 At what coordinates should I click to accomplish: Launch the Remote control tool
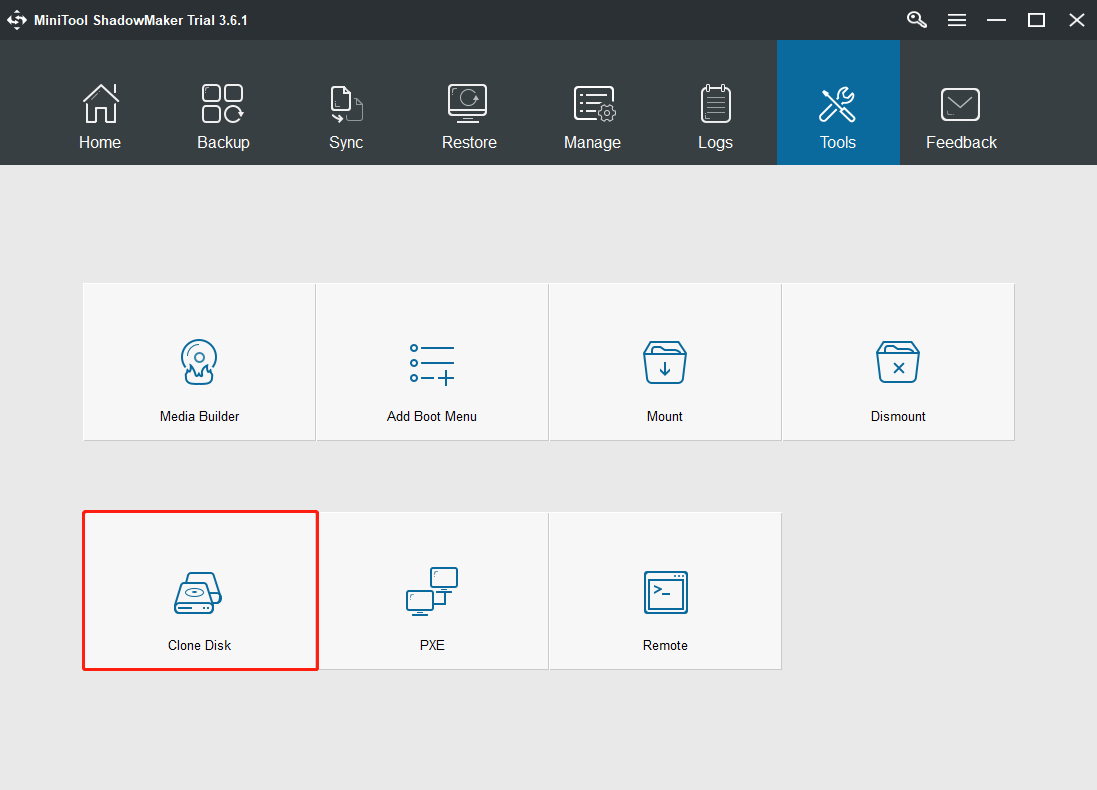665,591
